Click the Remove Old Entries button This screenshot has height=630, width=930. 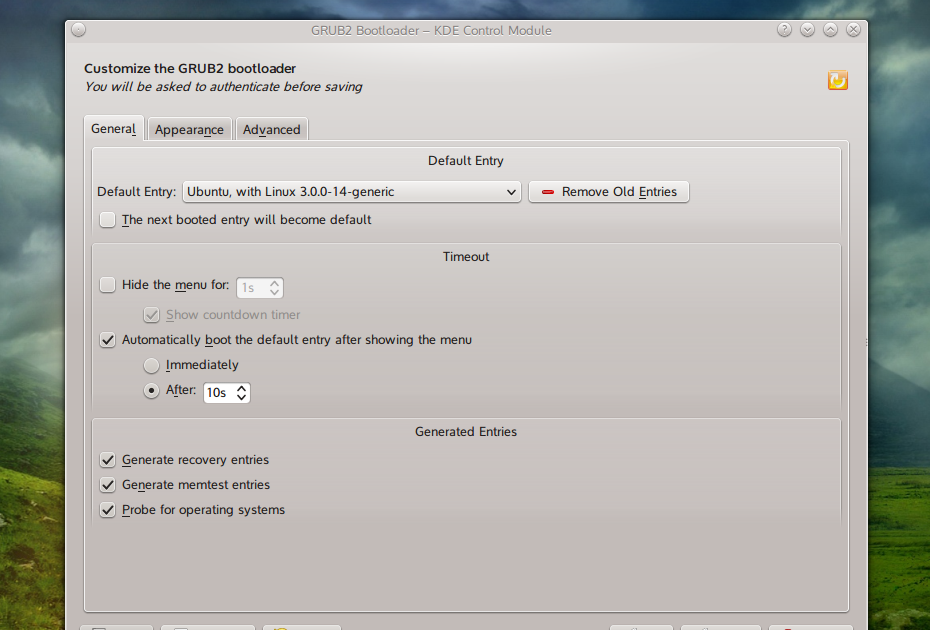(x=608, y=192)
